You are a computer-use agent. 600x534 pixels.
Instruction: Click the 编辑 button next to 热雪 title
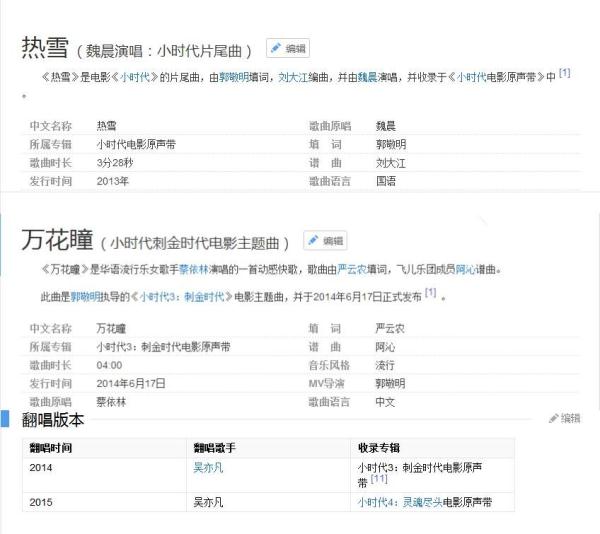point(288,48)
